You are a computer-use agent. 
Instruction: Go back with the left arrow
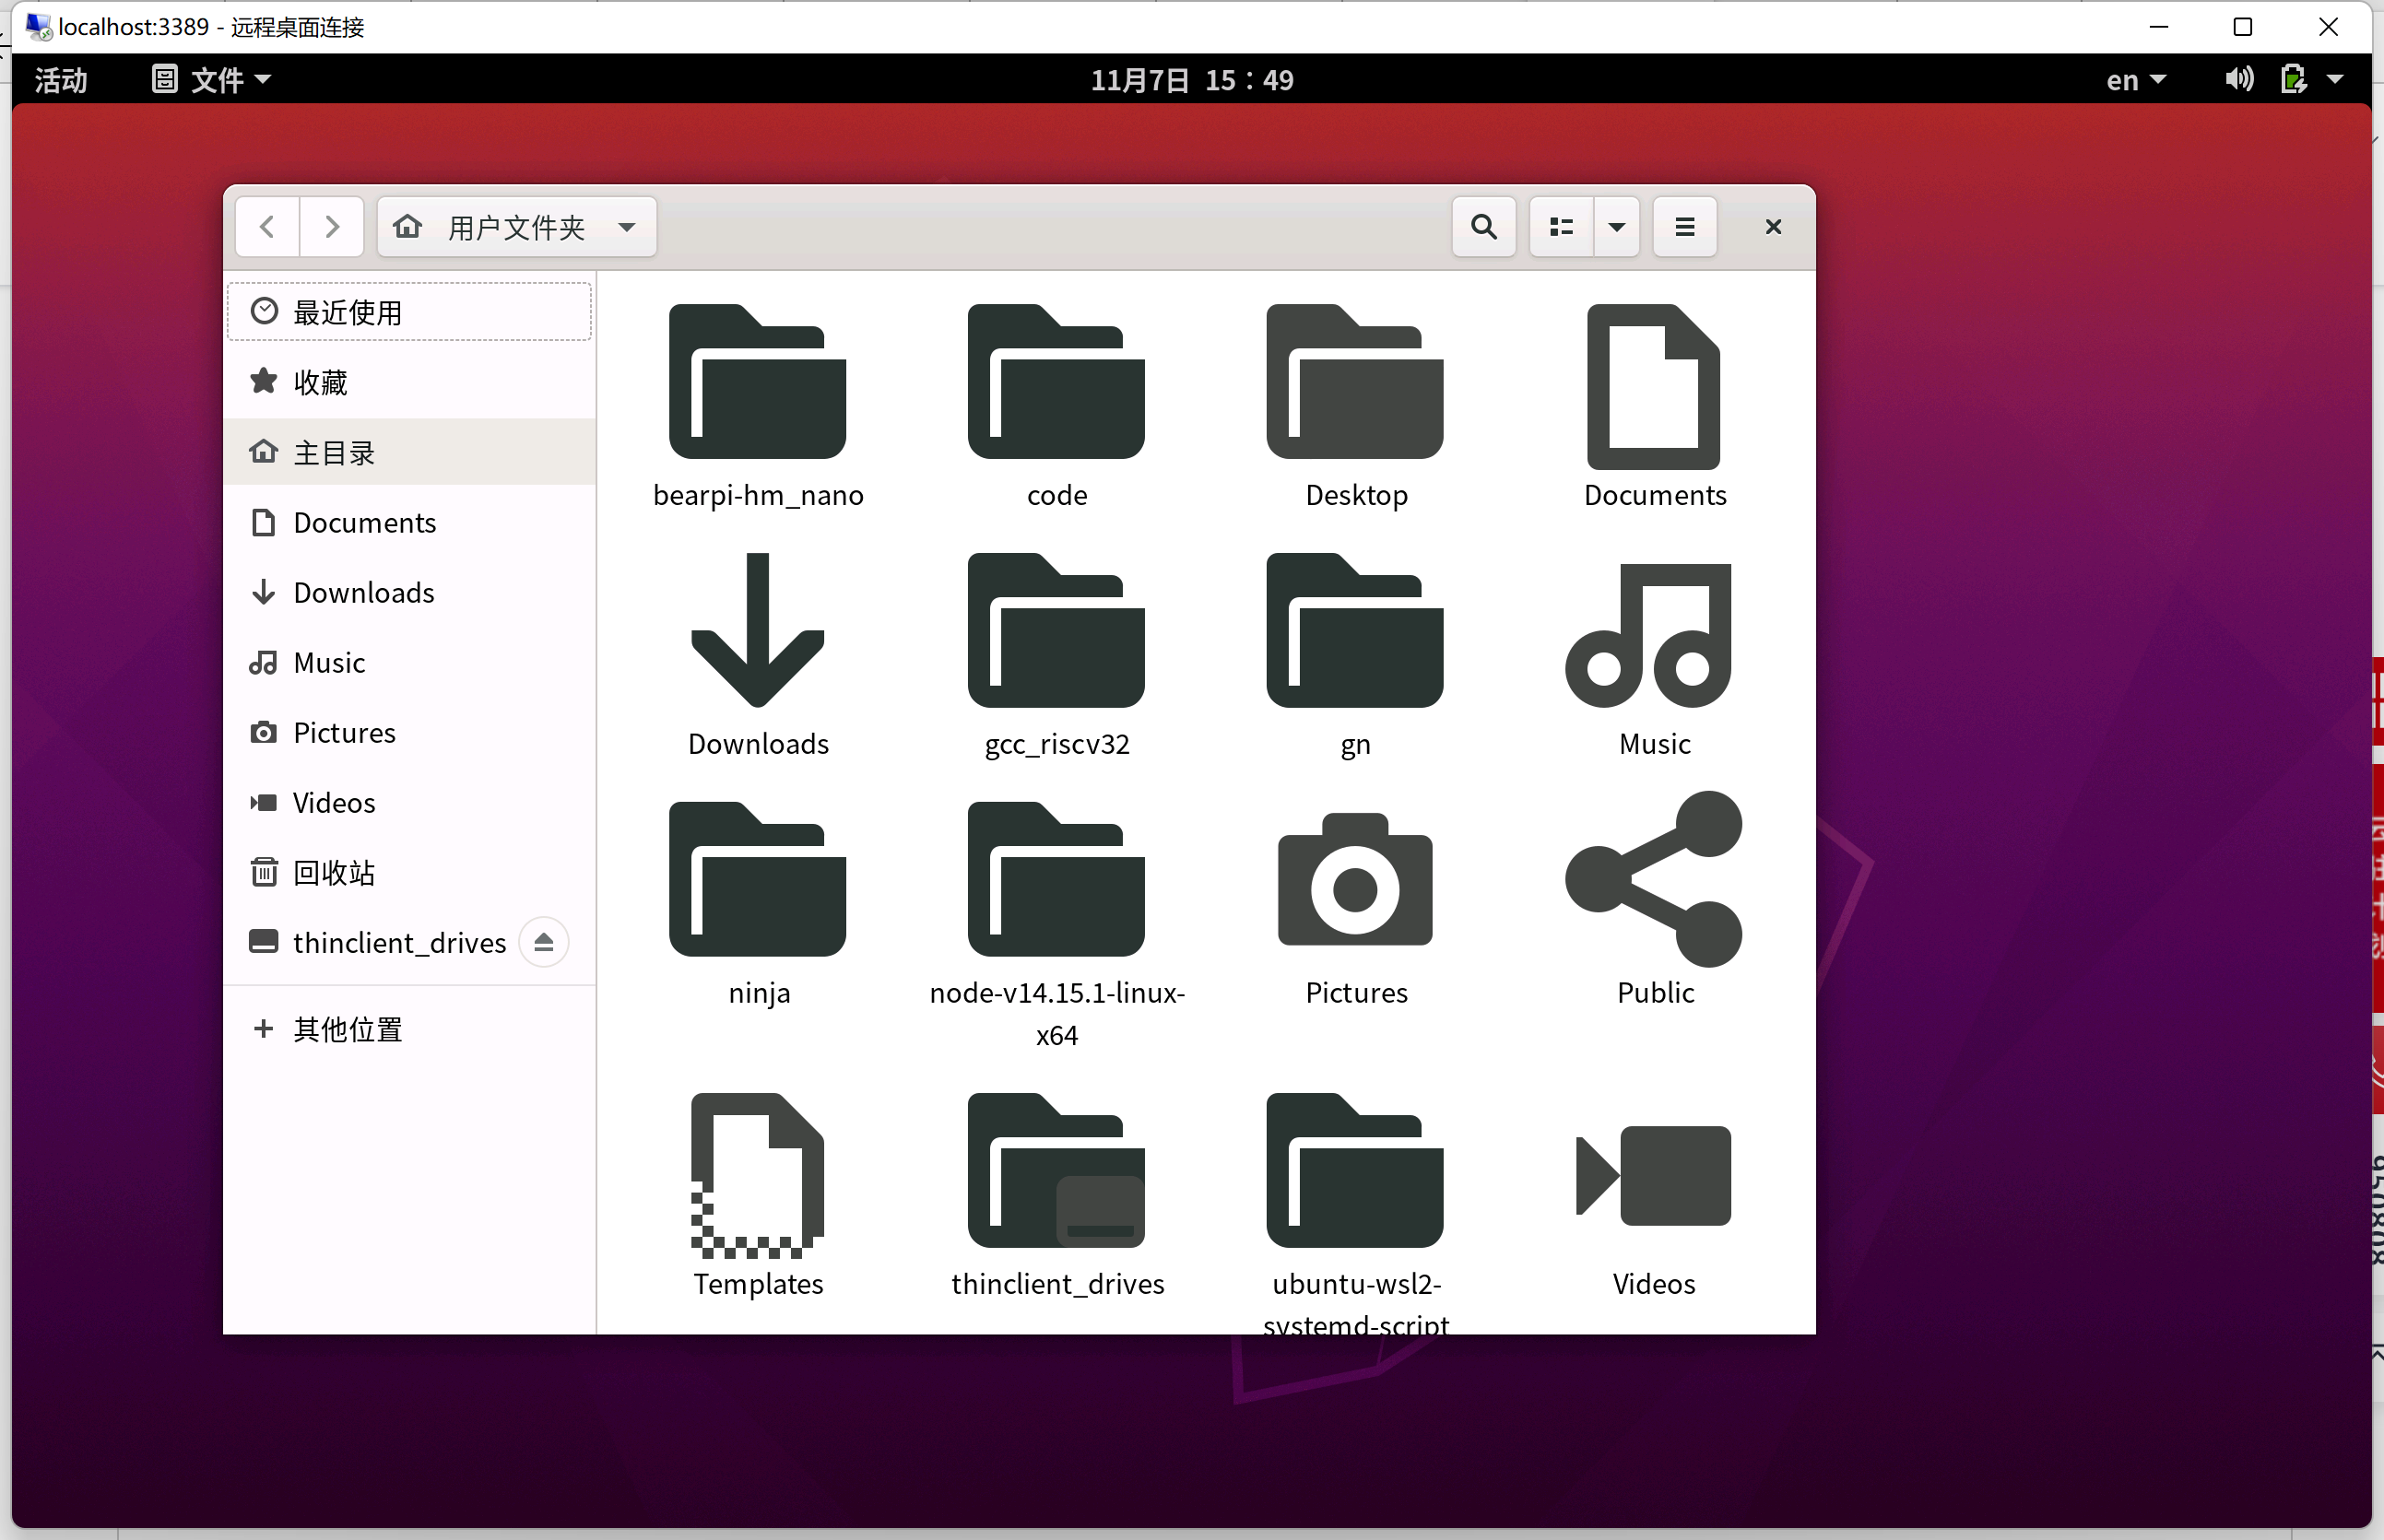click(x=267, y=228)
